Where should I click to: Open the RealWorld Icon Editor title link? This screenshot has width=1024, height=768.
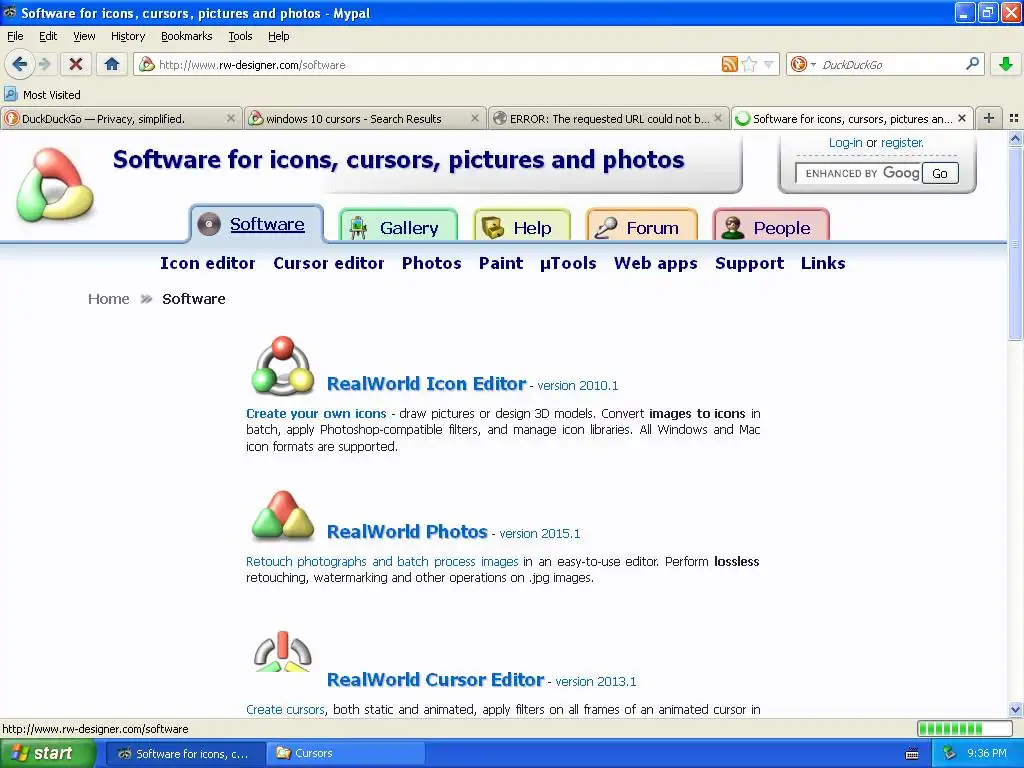[x=426, y=383]
